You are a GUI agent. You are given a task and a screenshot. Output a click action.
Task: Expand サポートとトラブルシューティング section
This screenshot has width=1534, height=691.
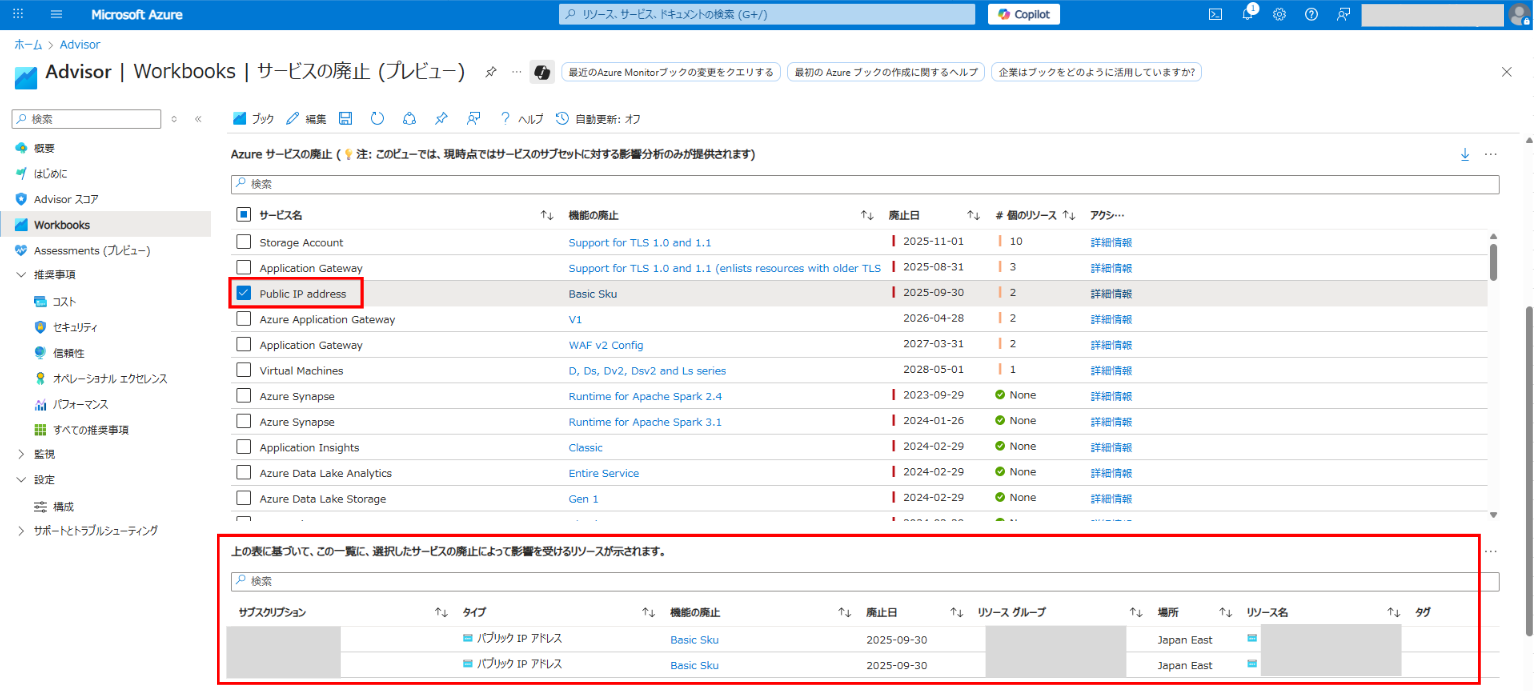click(22, 531)
